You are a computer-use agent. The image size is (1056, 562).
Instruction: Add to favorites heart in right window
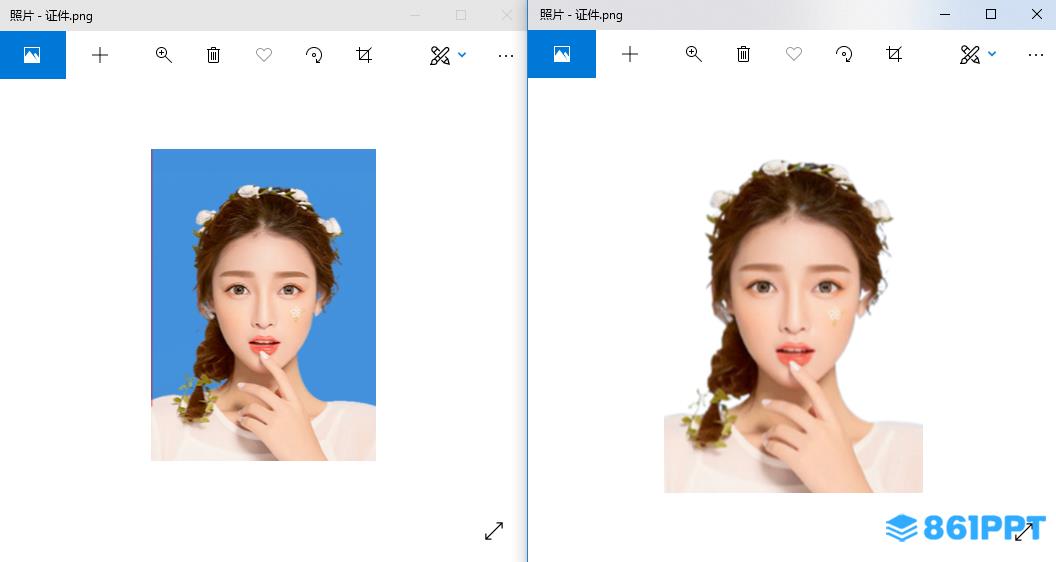click(x=794, y=54)
